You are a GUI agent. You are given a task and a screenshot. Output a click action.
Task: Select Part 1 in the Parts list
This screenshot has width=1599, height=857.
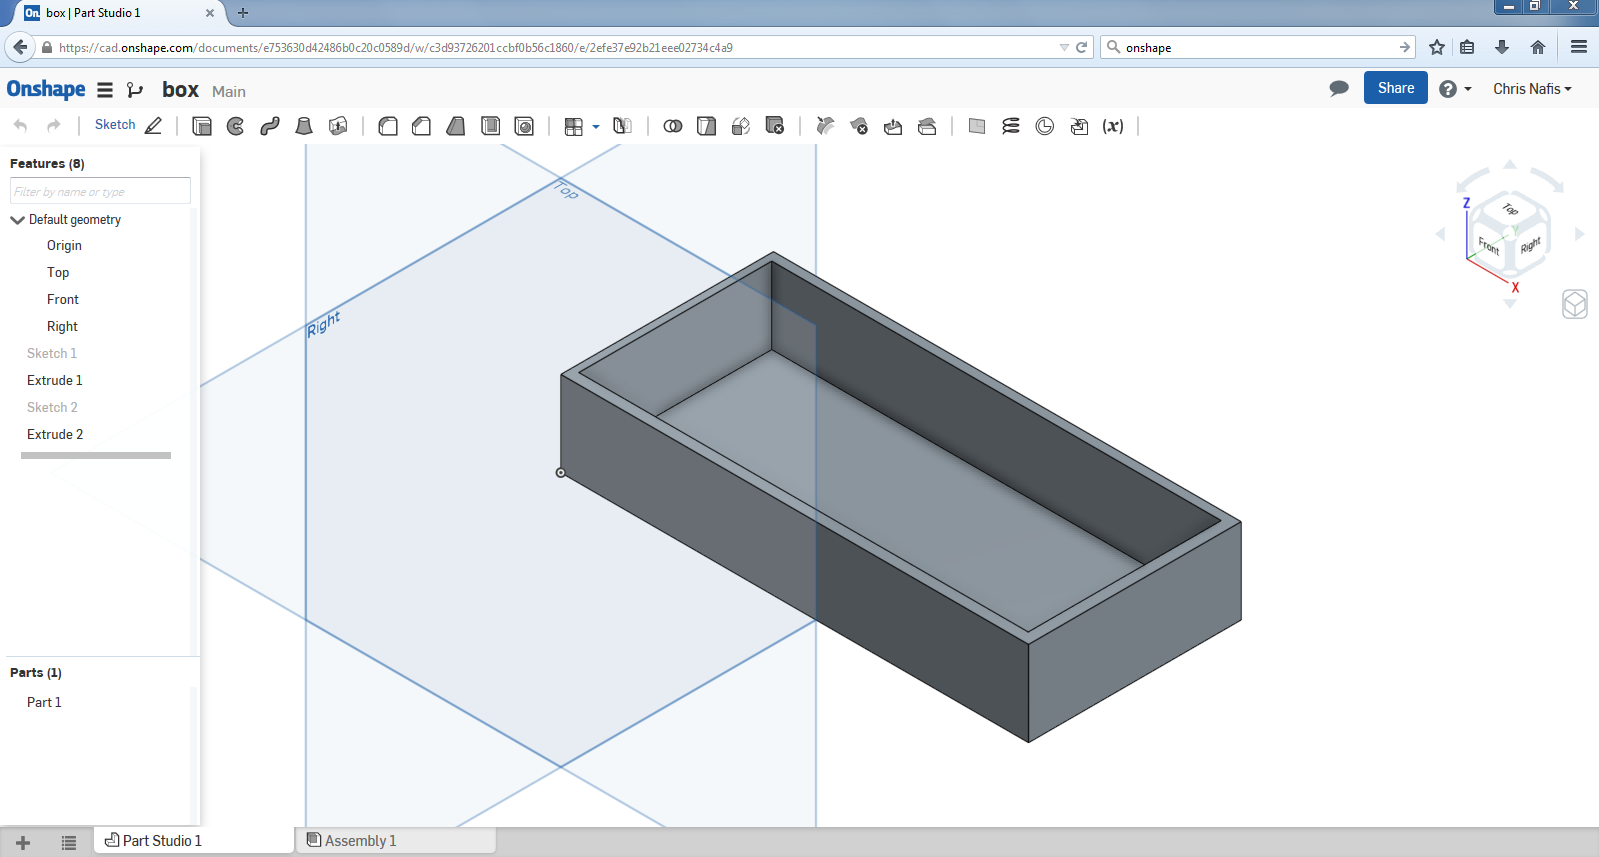44,703
